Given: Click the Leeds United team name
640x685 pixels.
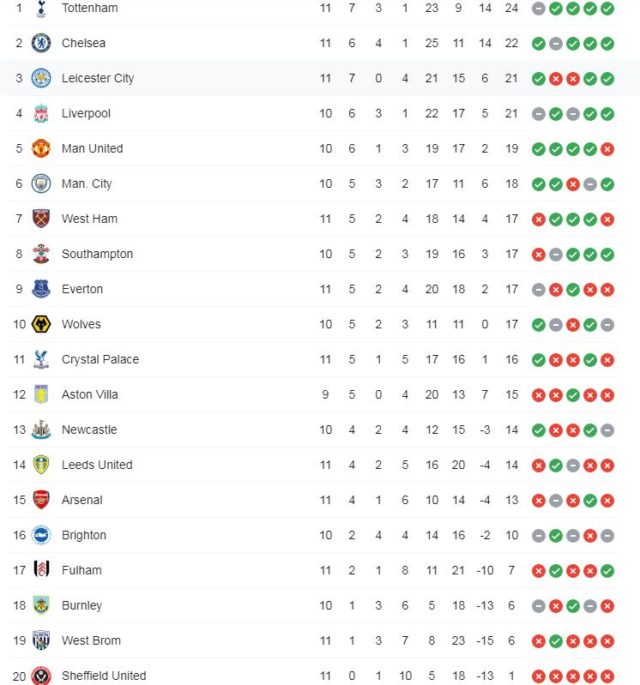Looking at the screenshot, I should coord(97,465).
